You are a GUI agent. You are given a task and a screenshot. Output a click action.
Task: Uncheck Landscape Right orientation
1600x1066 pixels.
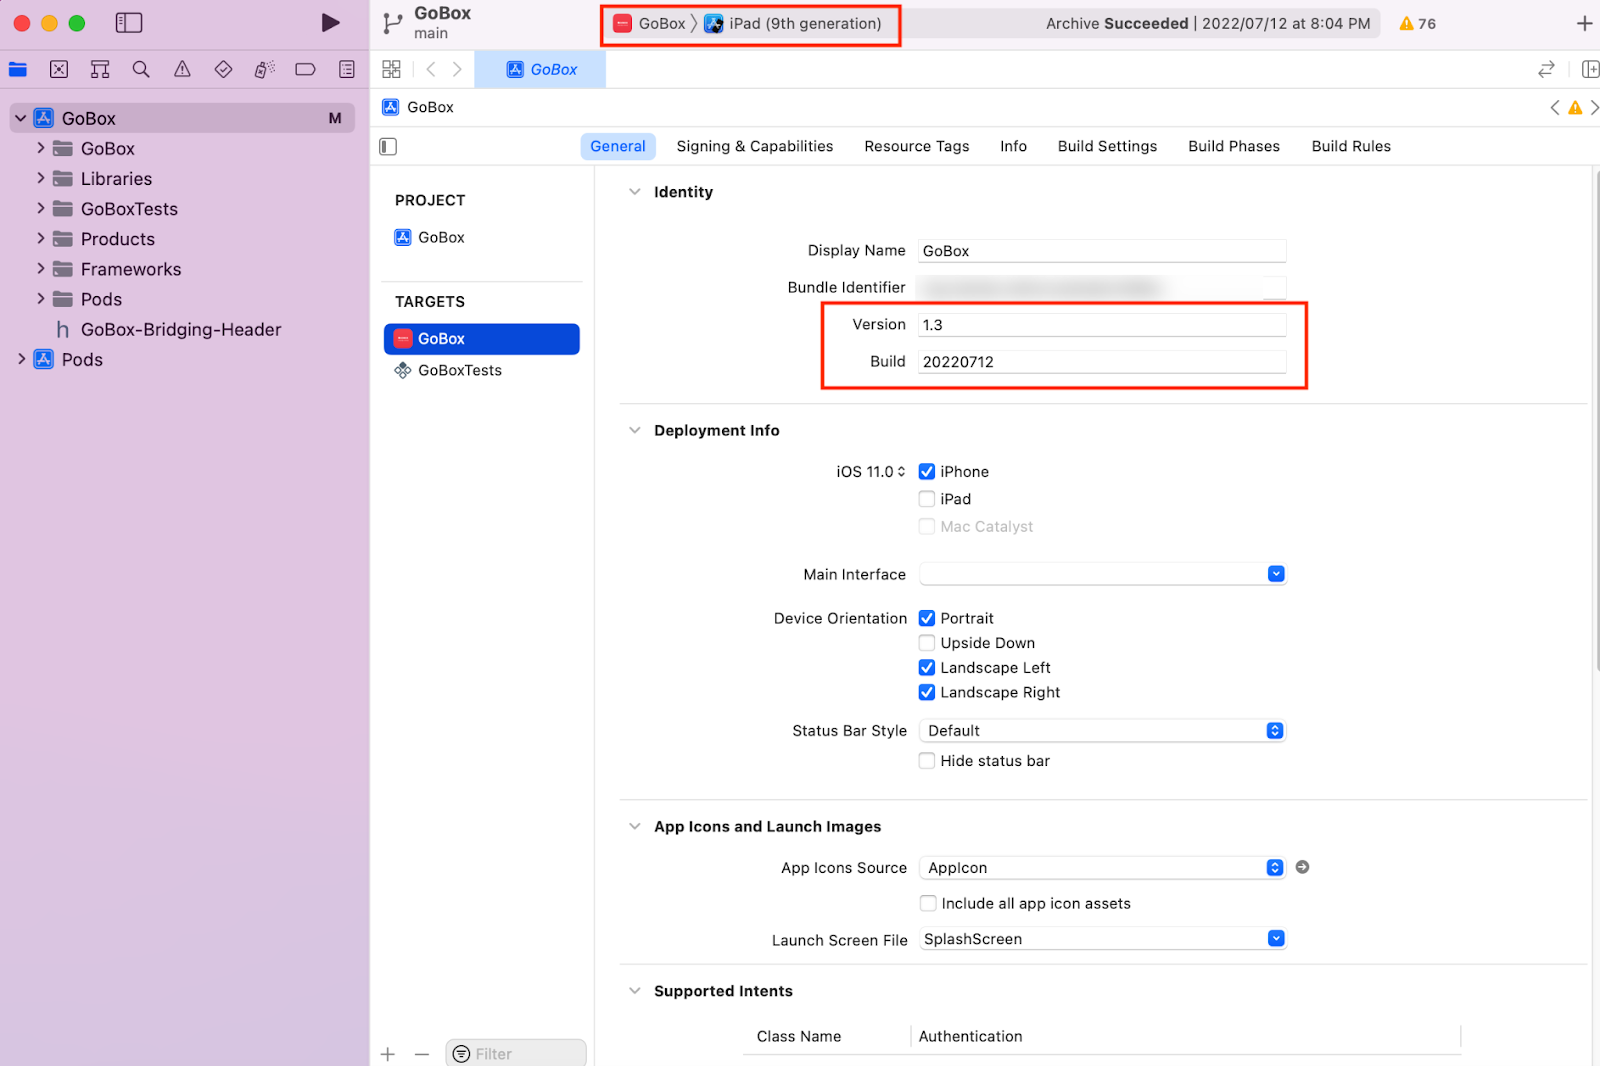[927, 692]
